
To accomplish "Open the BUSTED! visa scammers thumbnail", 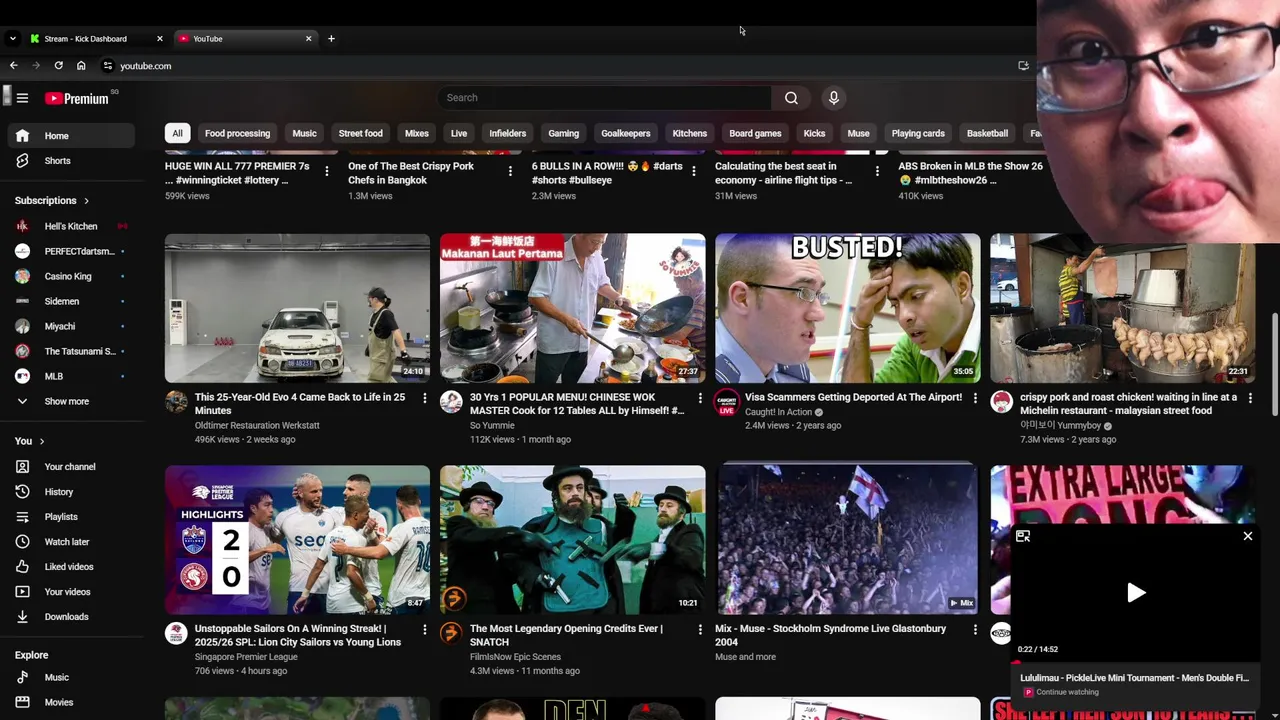I will point(848,308).
